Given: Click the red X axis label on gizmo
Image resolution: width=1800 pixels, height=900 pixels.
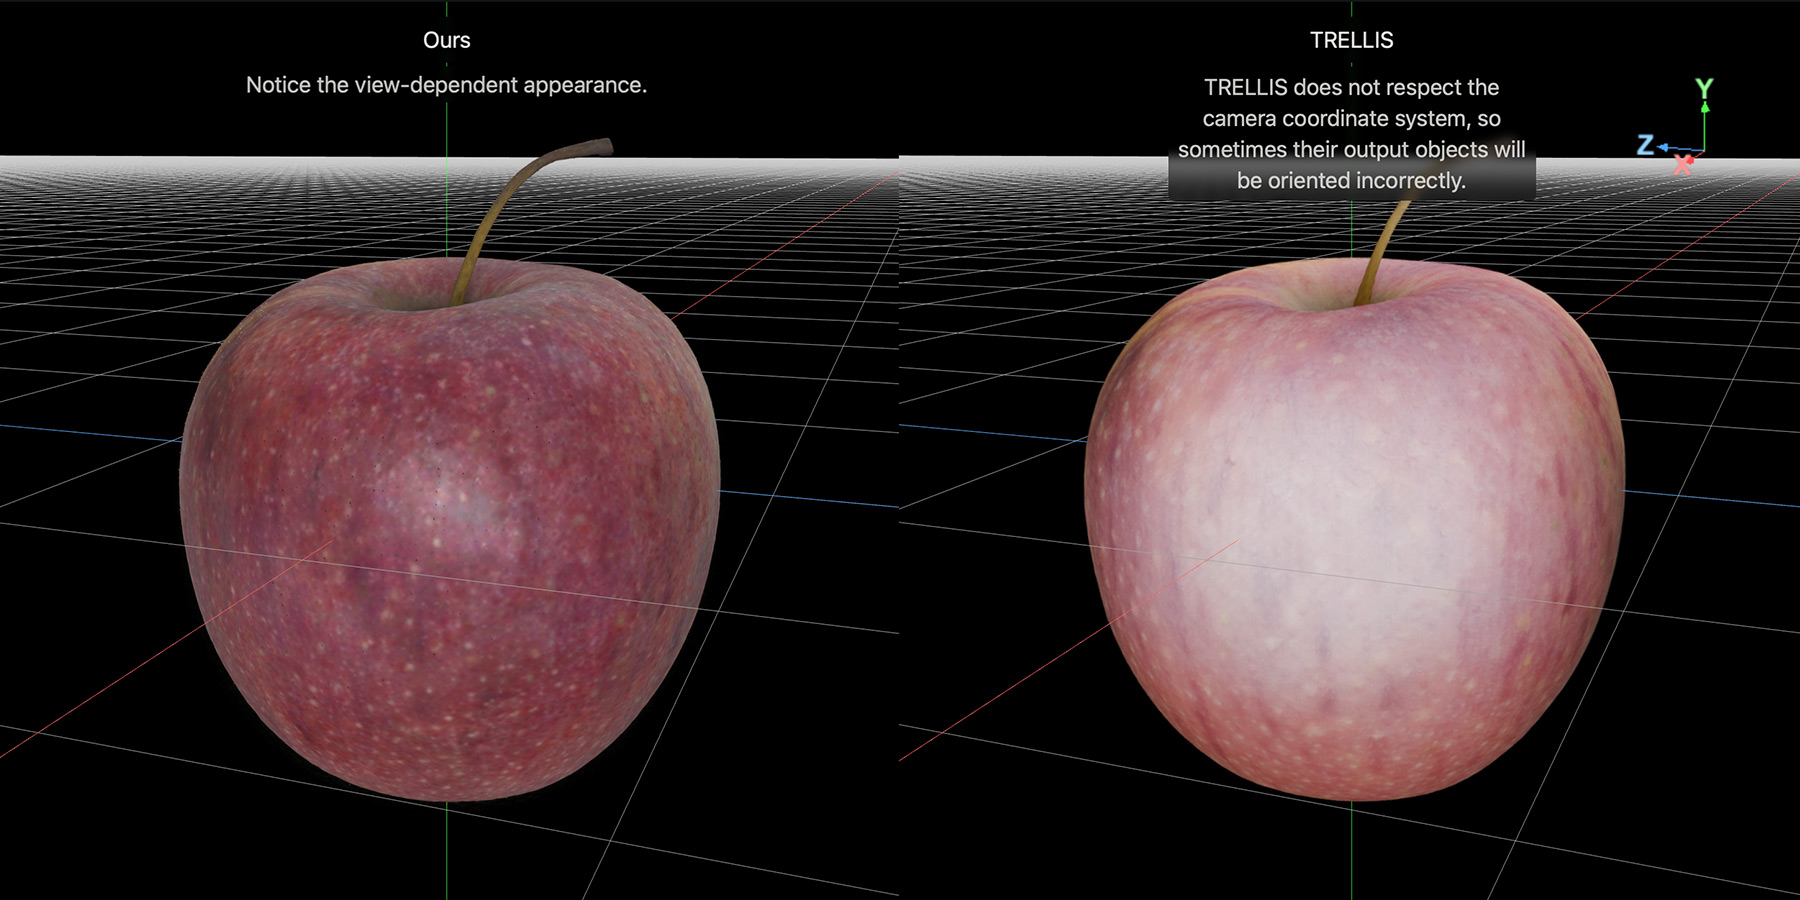Looking at the screenshot, I should coord(1683,165).
